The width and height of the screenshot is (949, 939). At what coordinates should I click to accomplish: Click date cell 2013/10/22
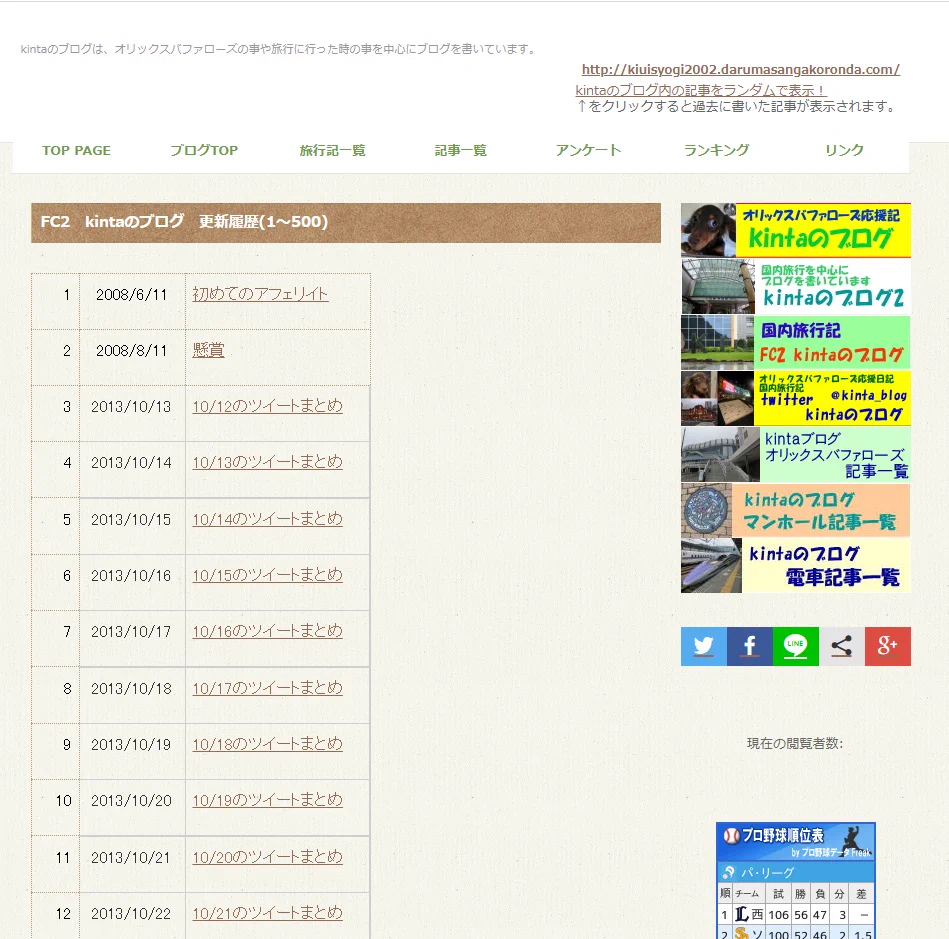pos(131,914)
